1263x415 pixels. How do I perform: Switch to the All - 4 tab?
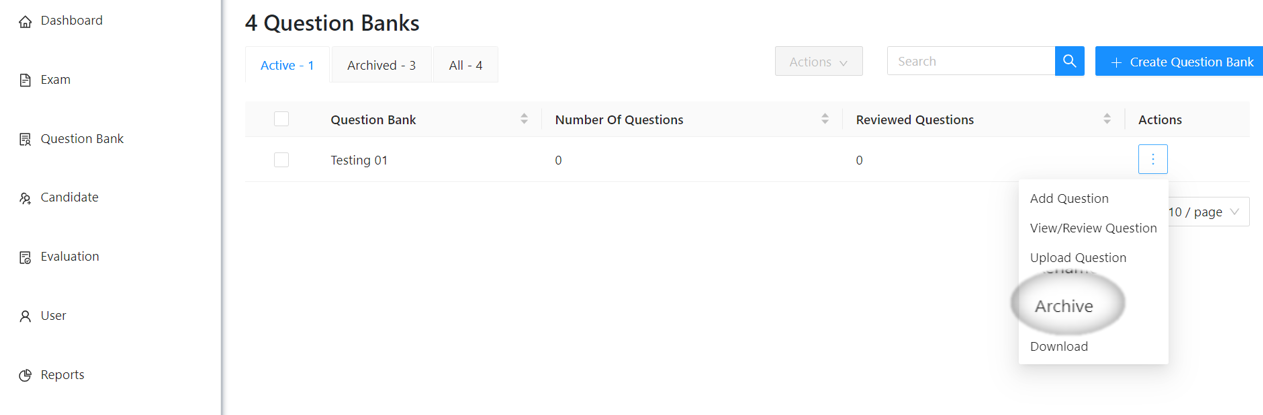[466, 65]
